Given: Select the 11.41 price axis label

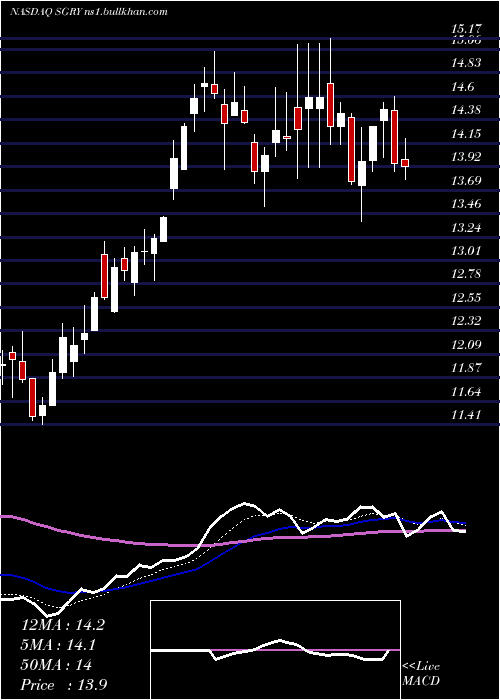Looking at the screenshot, I should click(466, 415).
